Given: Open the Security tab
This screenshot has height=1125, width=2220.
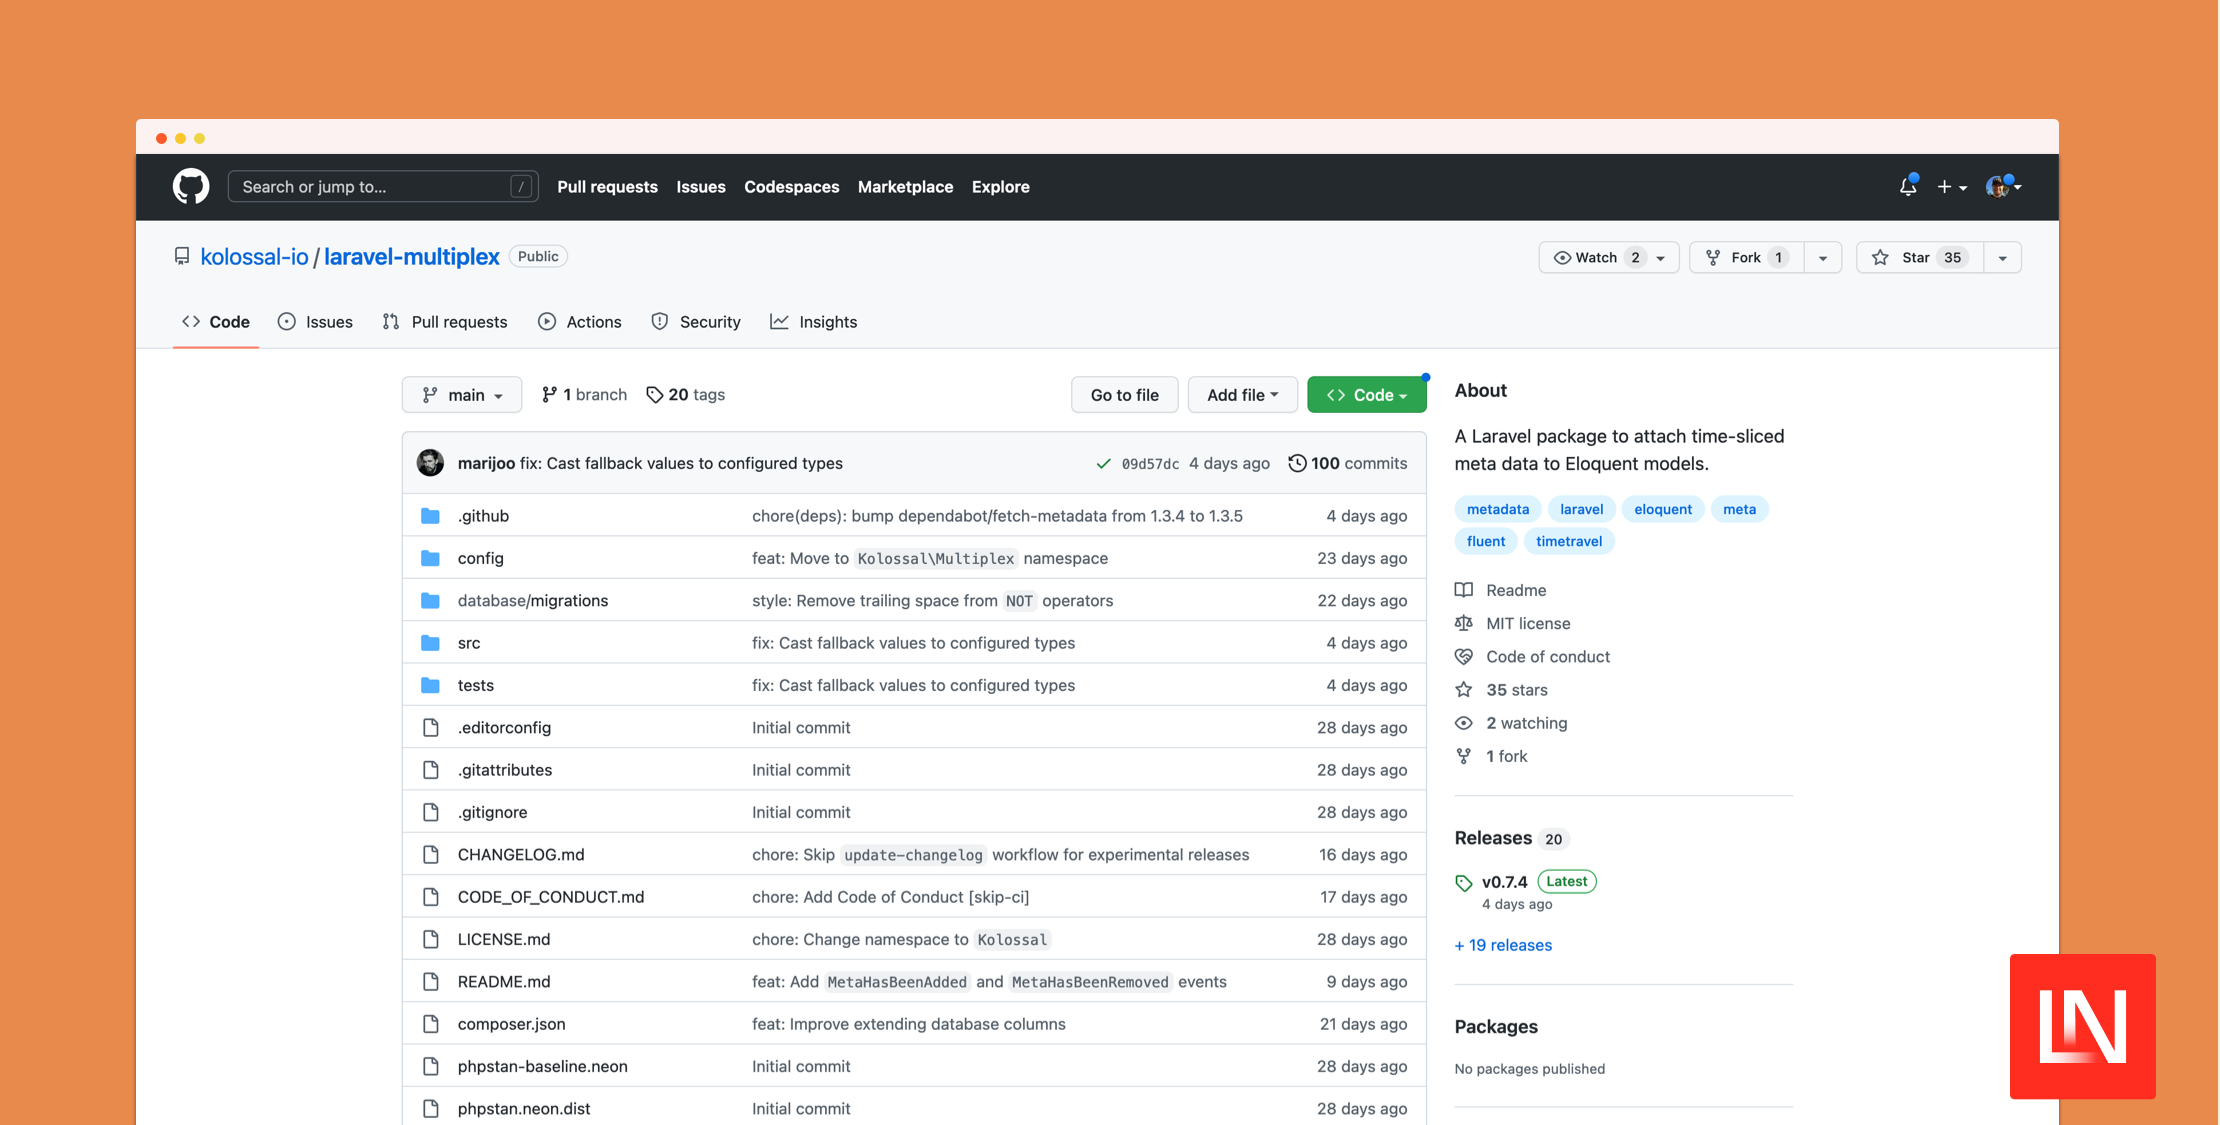Looking at the screenshot, I should pos(696,322).
